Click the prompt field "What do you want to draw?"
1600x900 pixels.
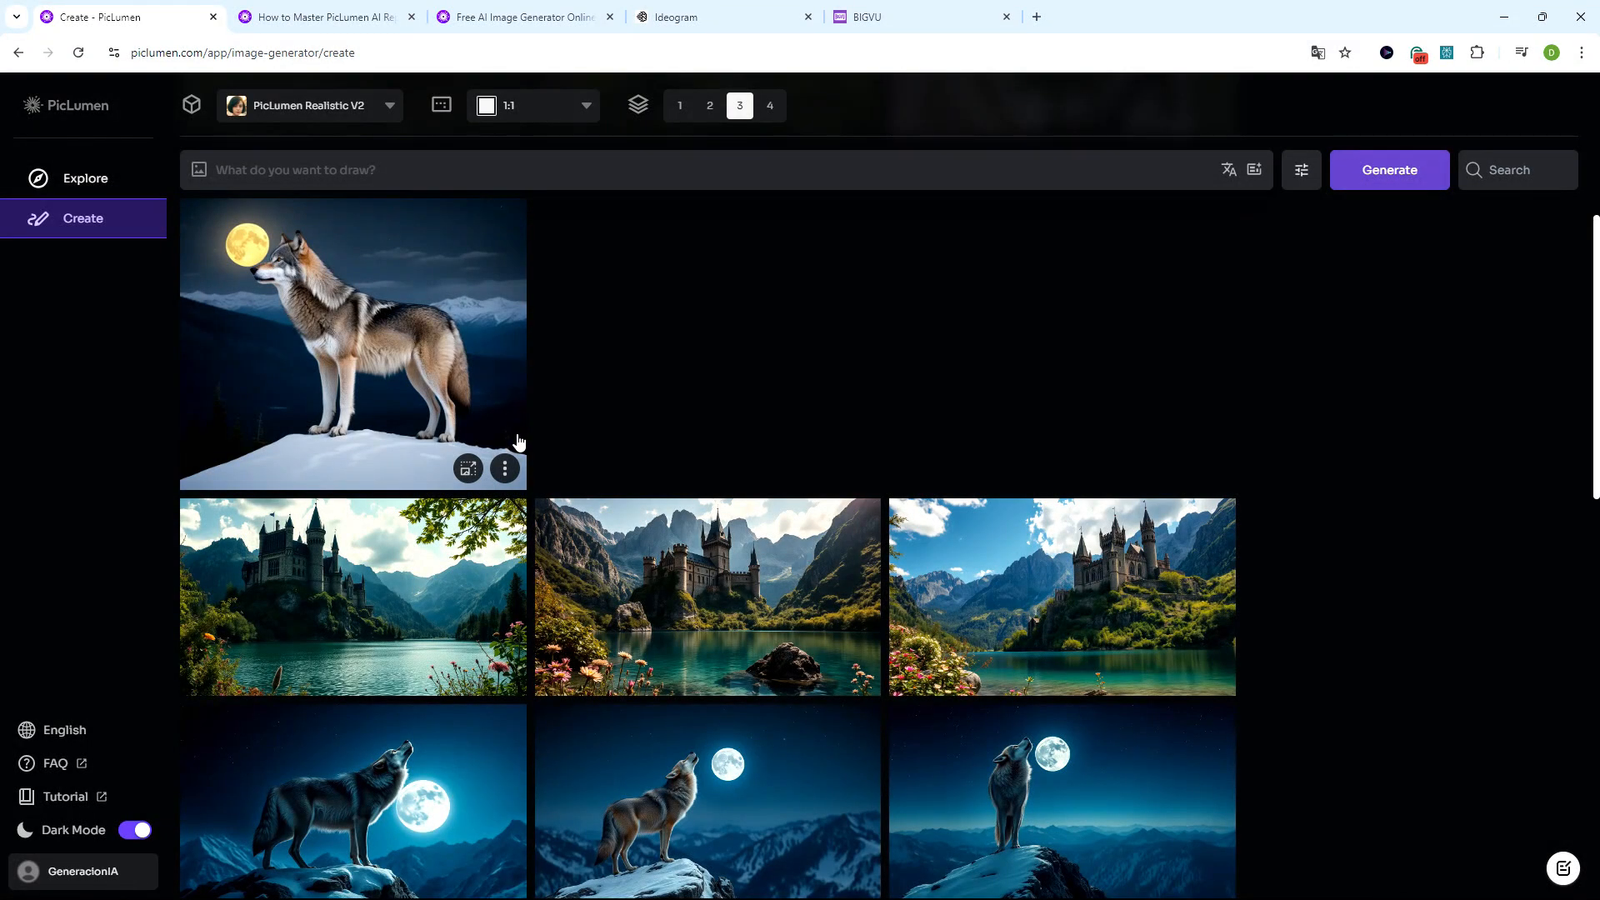(x=700, y=170)
